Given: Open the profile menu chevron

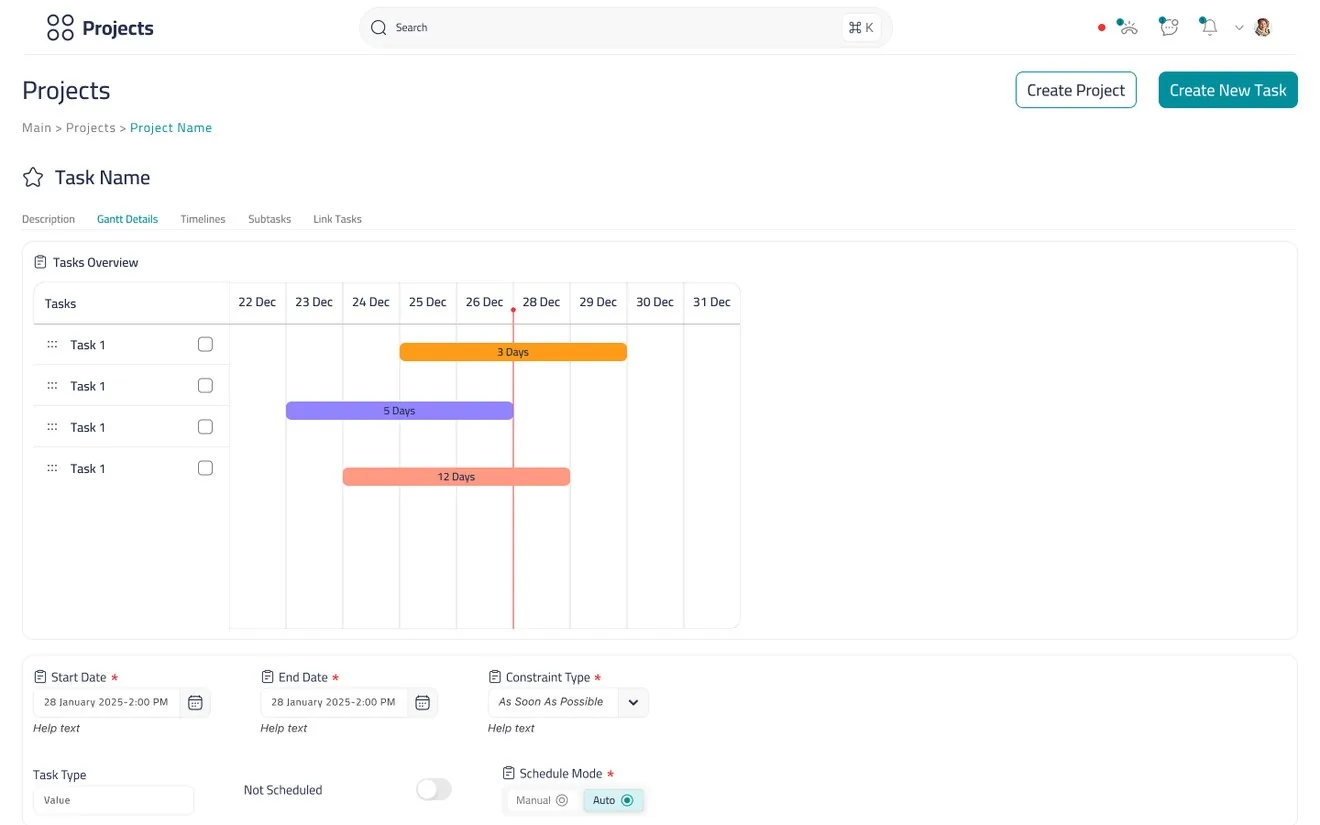Looking at the screenshot, I should tap(1239, 28).
